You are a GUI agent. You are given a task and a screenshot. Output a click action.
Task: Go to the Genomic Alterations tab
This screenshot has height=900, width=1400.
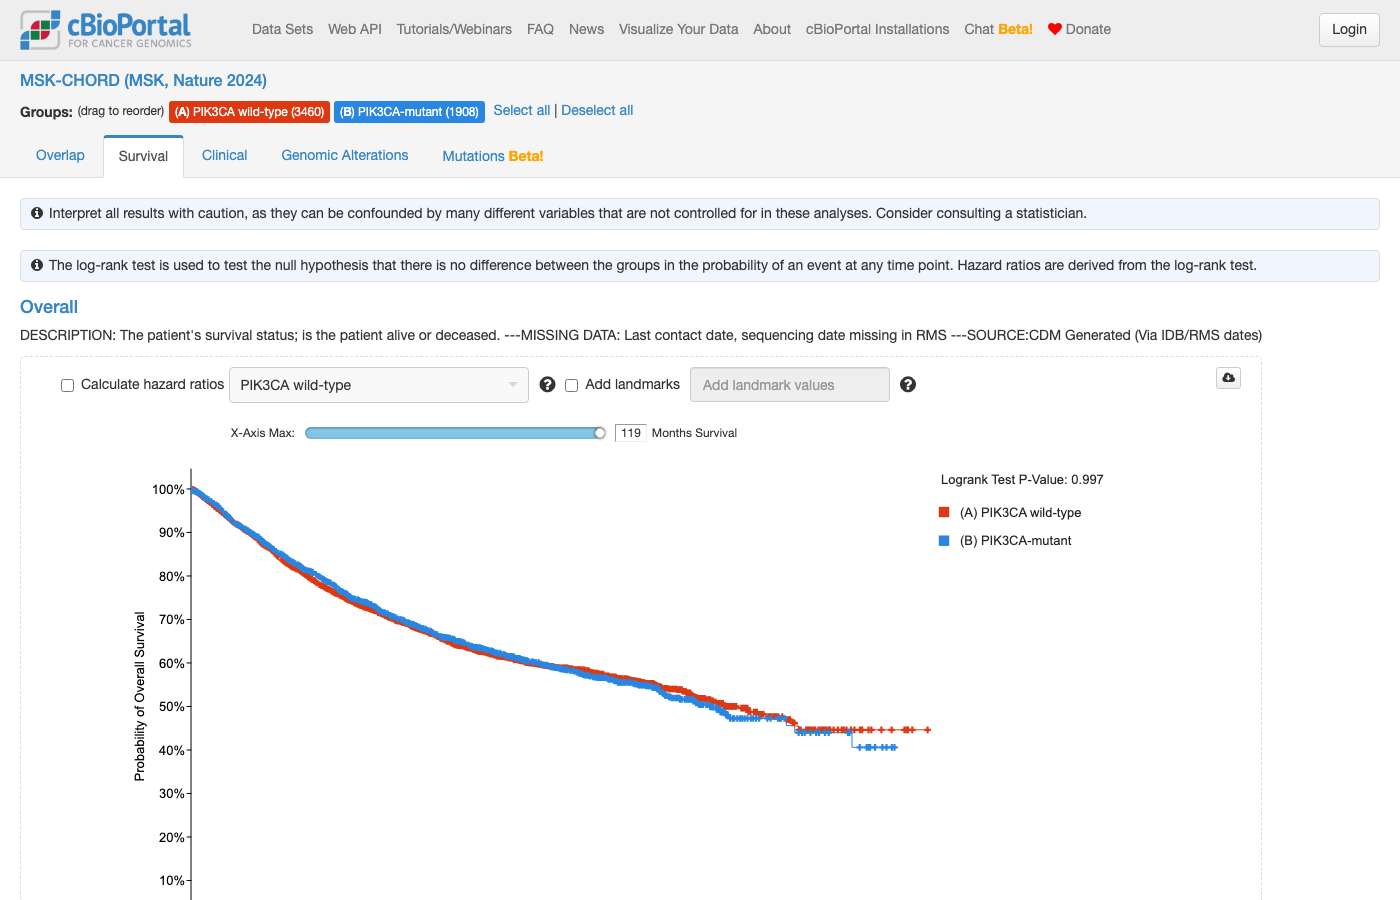345,155
